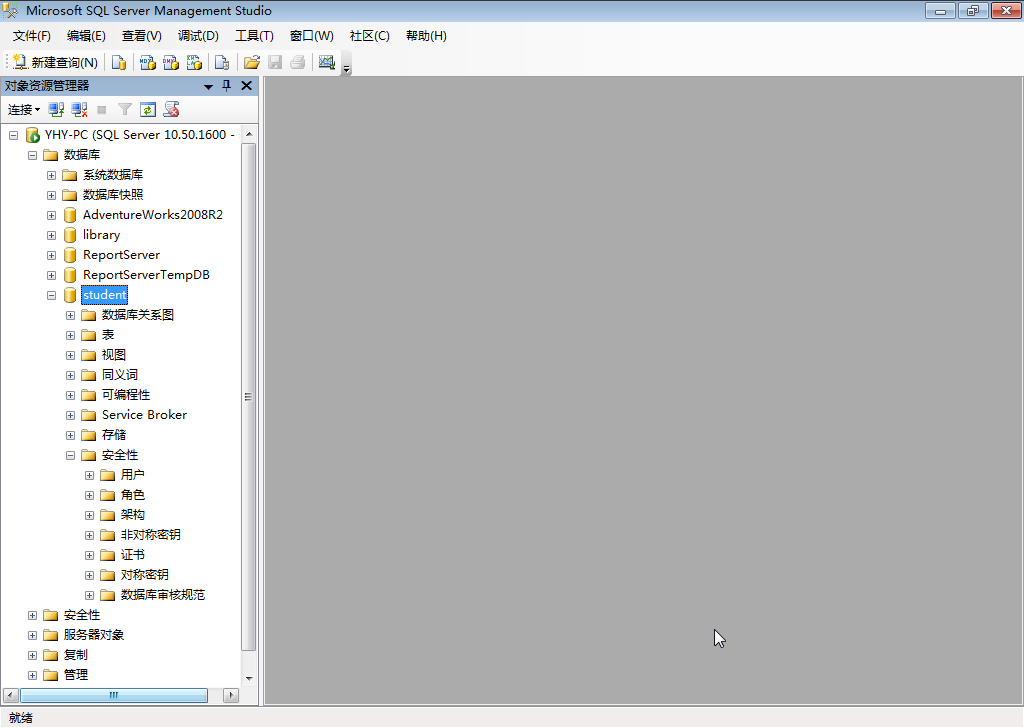This screenshot has width=1024, height=728.
Task: Close the 对象资源管理器 panel
Action: pyautogui.click(x=246, y=86)
